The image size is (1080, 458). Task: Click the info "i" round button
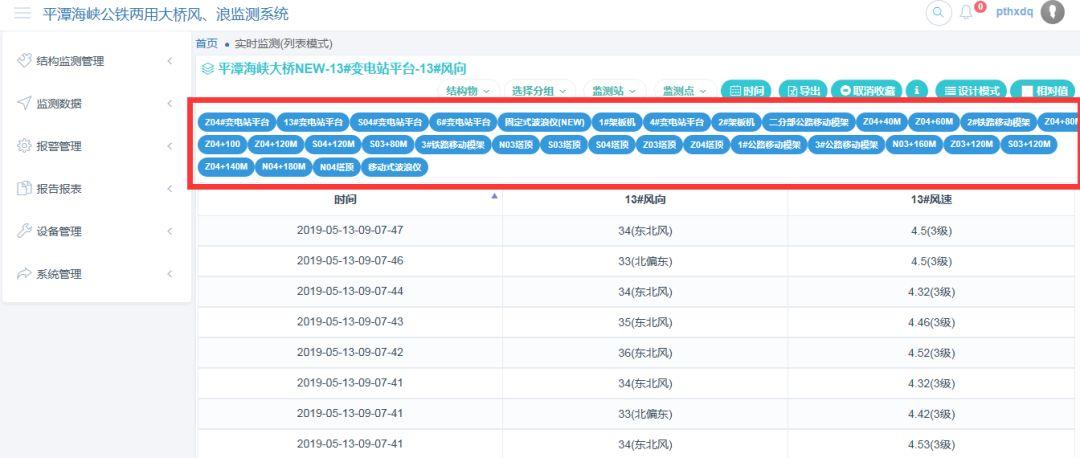coord(917,90)
